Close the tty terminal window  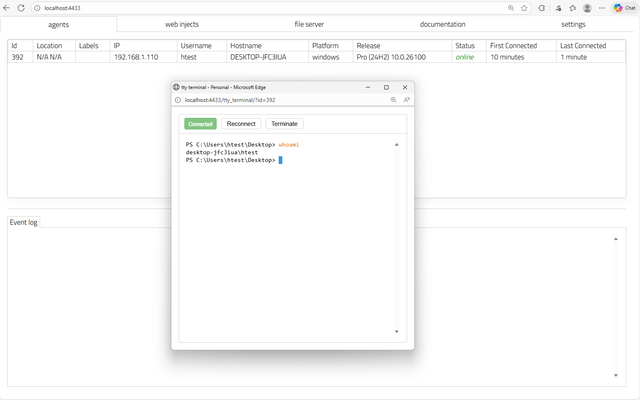(x=405, y=87)
